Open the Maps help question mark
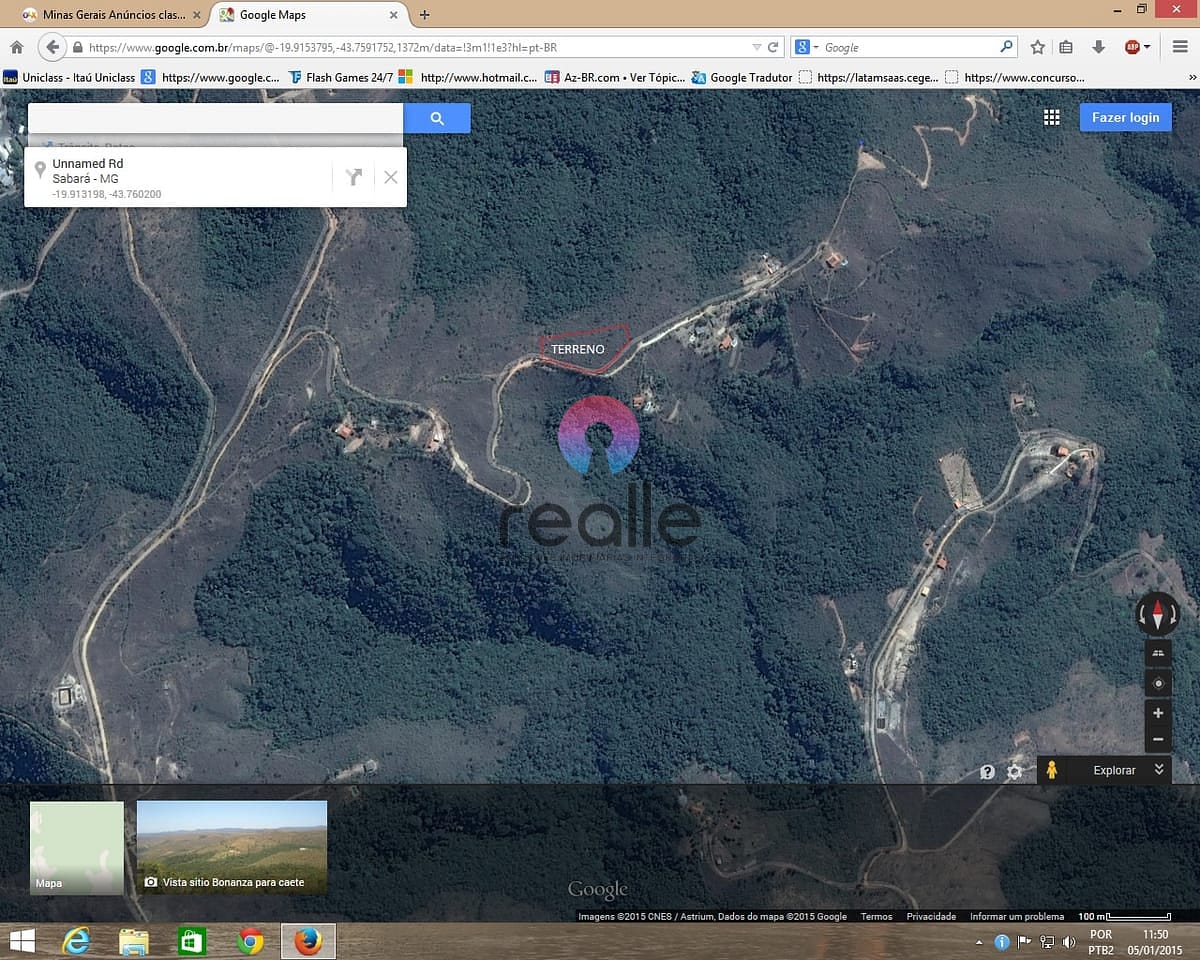Screen dimensions: 1200x960 click(987, 771)
